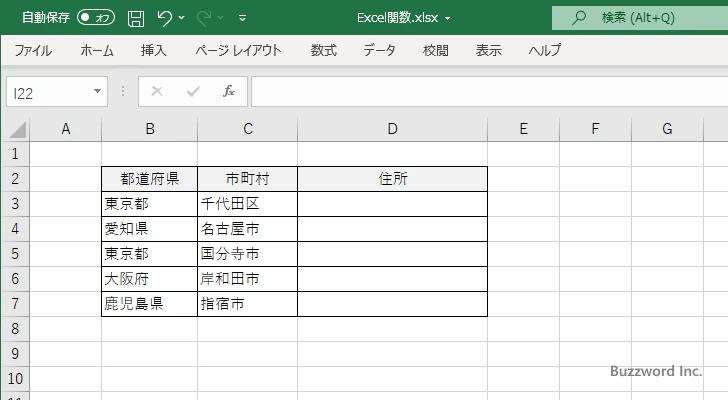Open the Undo history dropdown arrow
This screenshot has width=728, height=400.
click(182, 18)
